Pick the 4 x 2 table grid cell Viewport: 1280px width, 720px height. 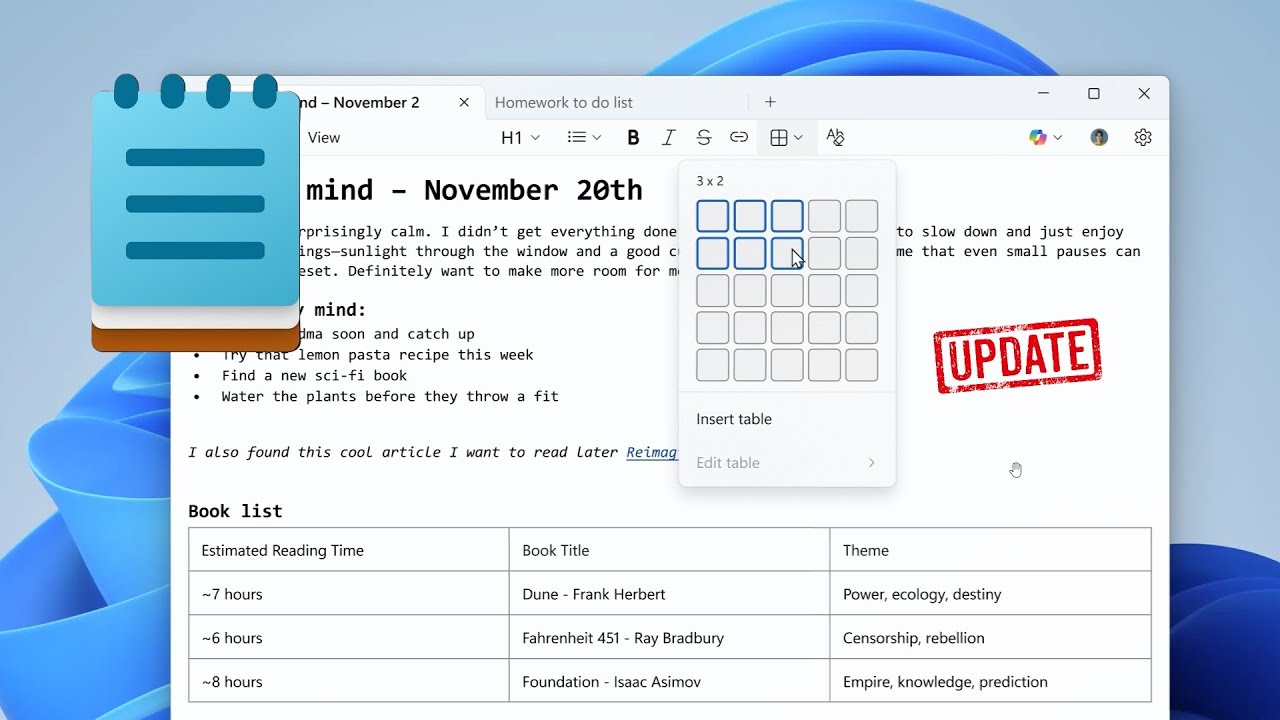[824, 253]
